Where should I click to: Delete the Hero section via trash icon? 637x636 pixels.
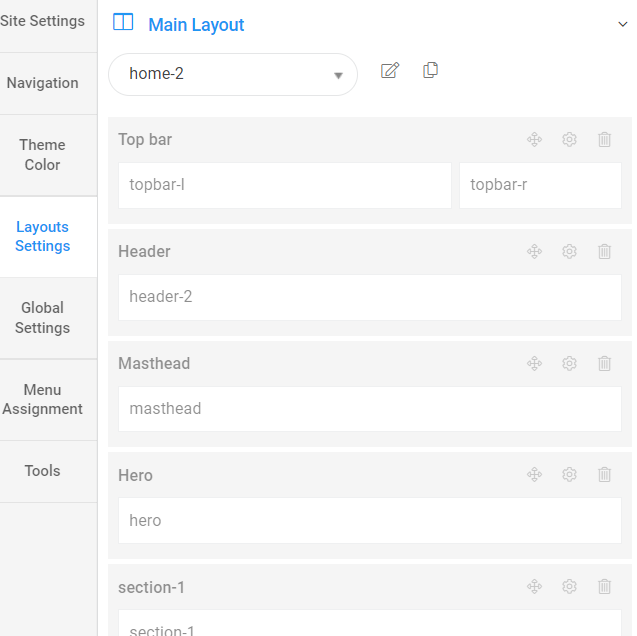coord(605,475)
